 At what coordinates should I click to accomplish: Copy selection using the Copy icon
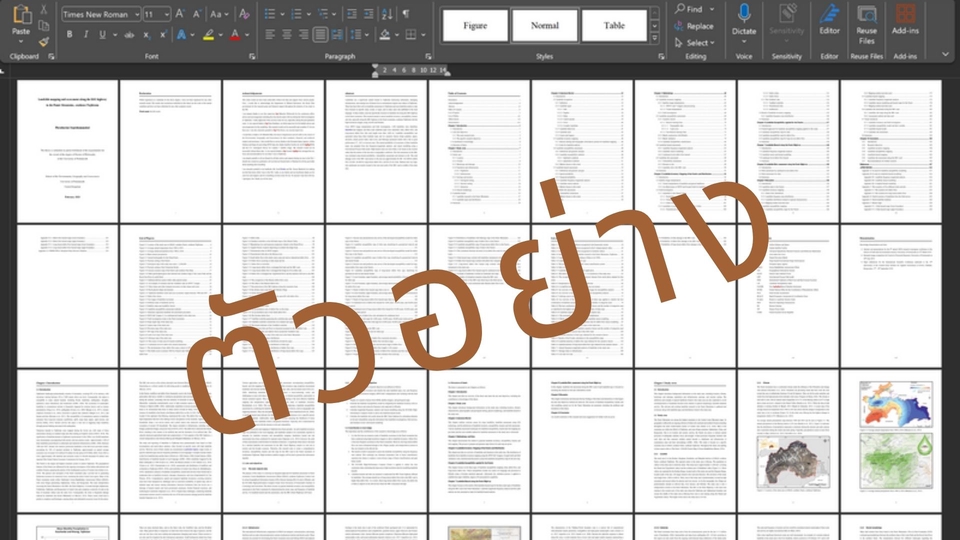(x=43, y=26)
